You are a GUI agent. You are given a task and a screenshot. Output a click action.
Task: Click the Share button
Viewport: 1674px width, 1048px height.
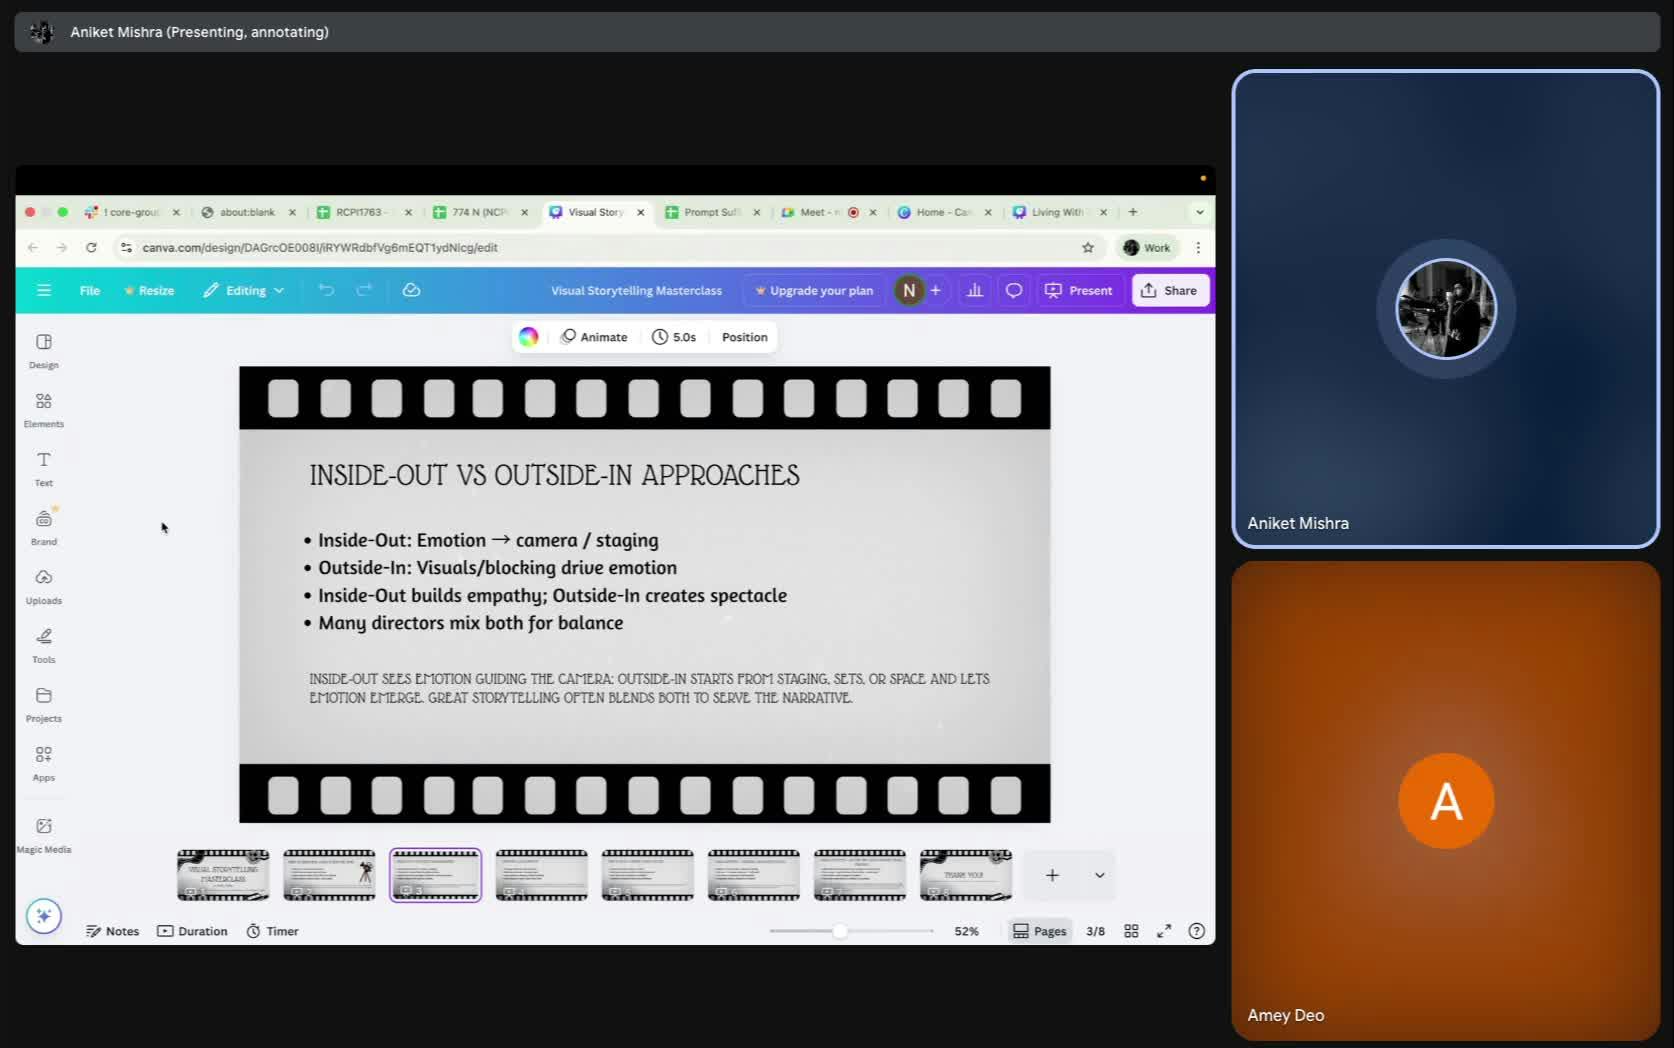pyautogui.click(x=1169, y=290)
